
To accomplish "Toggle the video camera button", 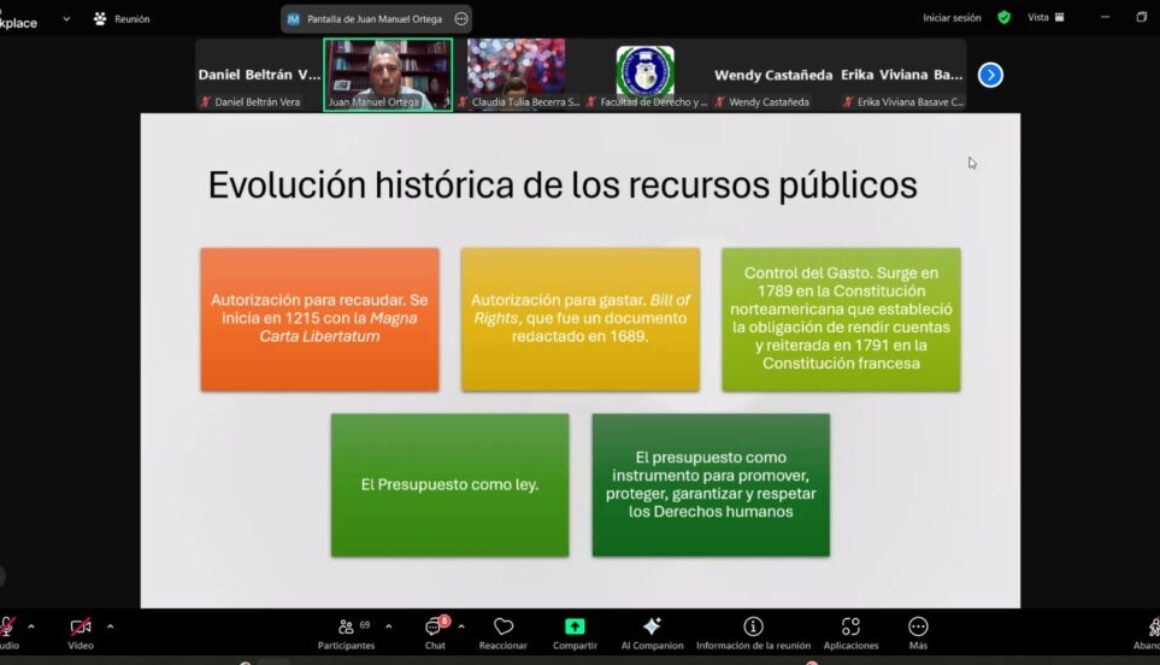I will pos(81,633).
